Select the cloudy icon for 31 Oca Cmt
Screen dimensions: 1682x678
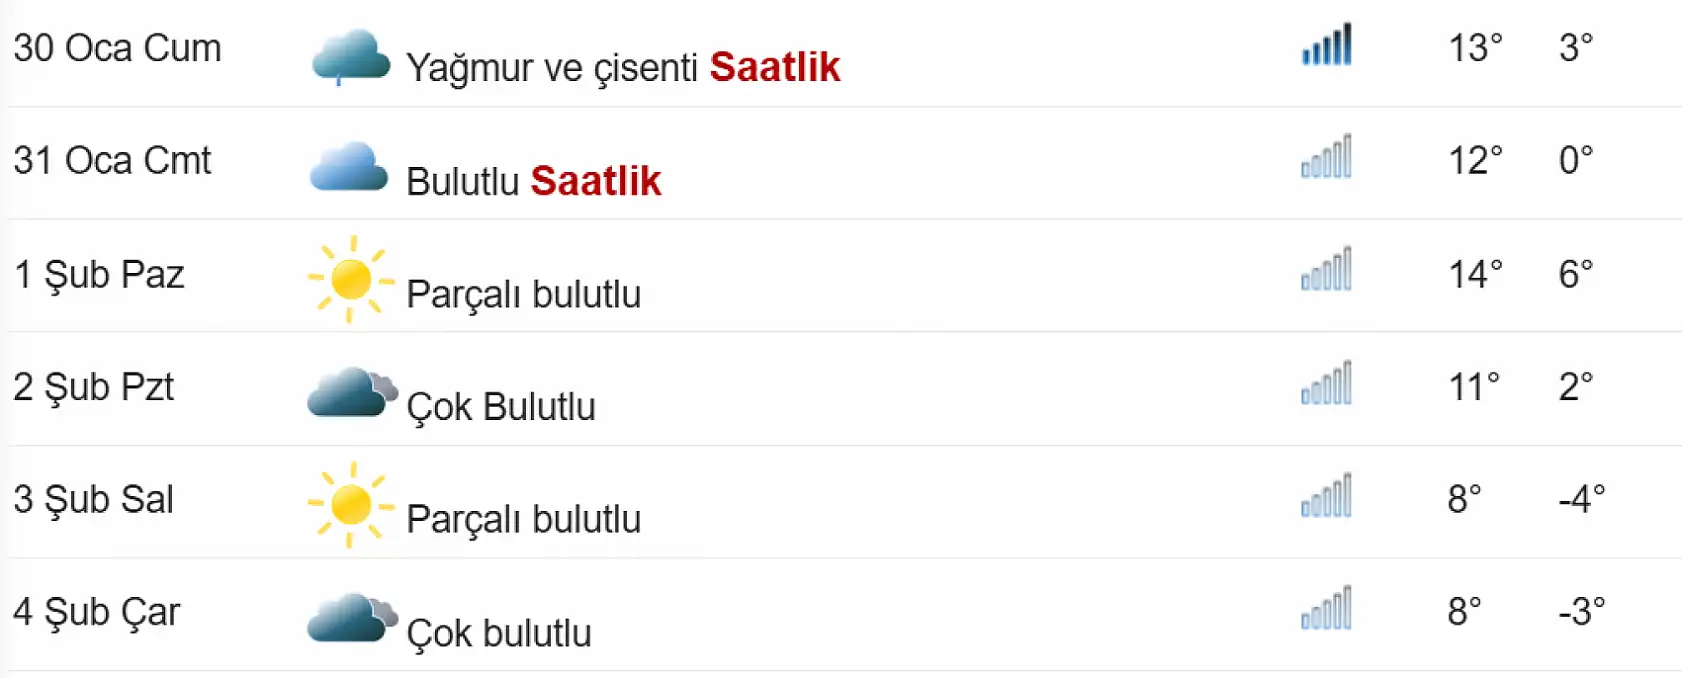350,168
